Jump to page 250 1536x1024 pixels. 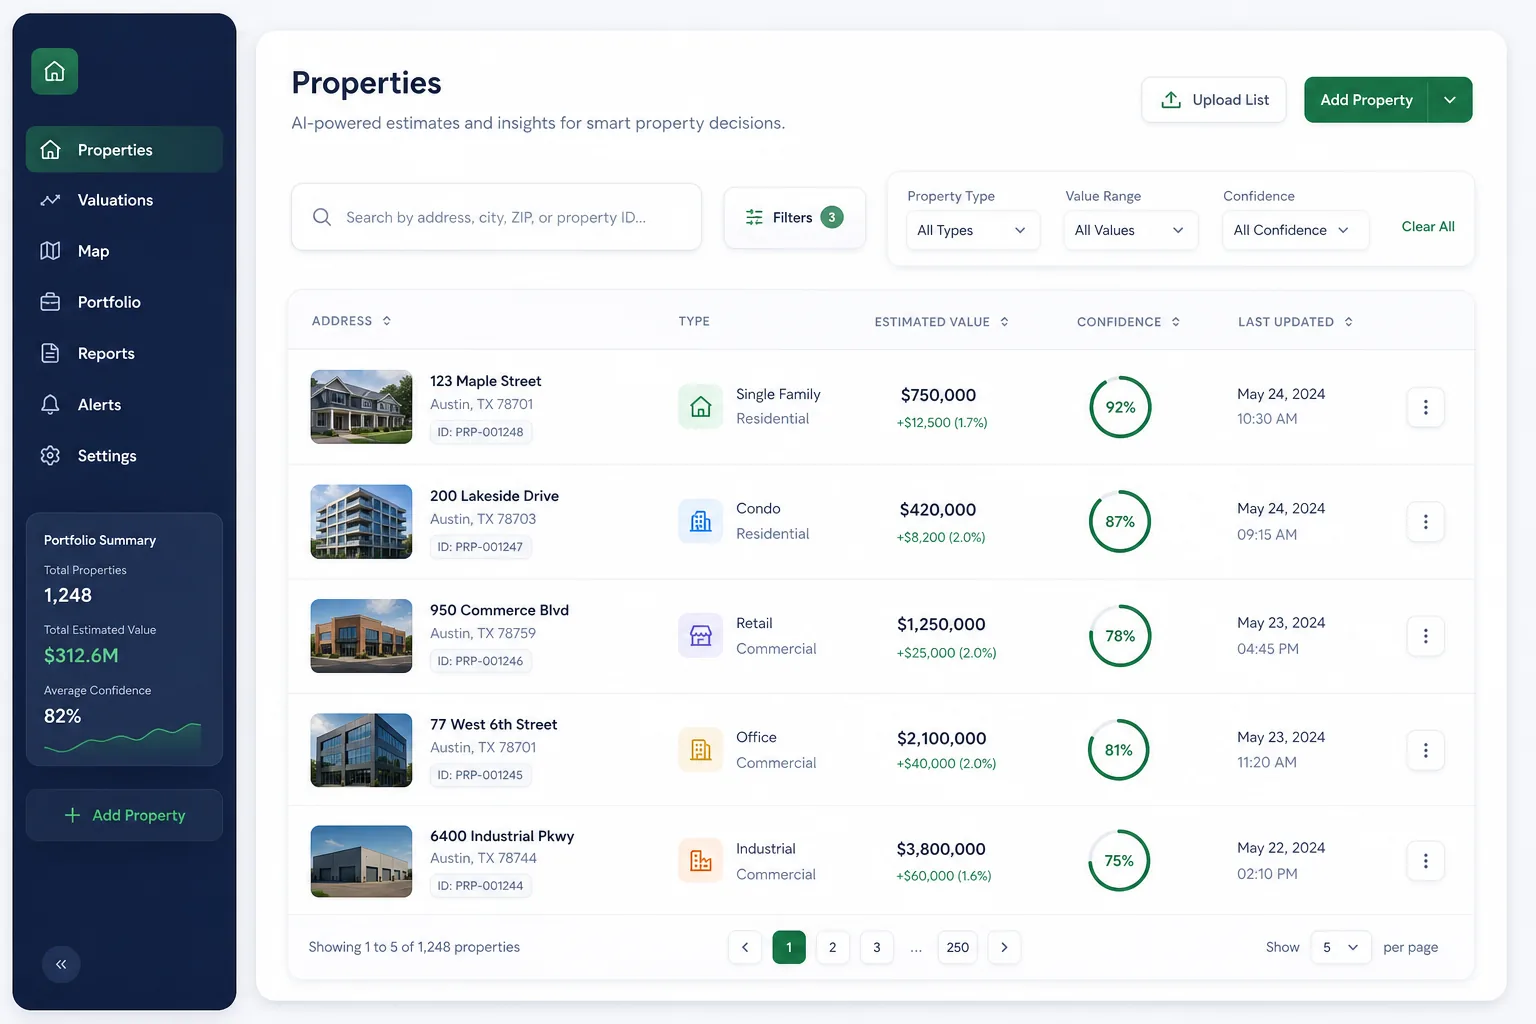click(957, 947)
